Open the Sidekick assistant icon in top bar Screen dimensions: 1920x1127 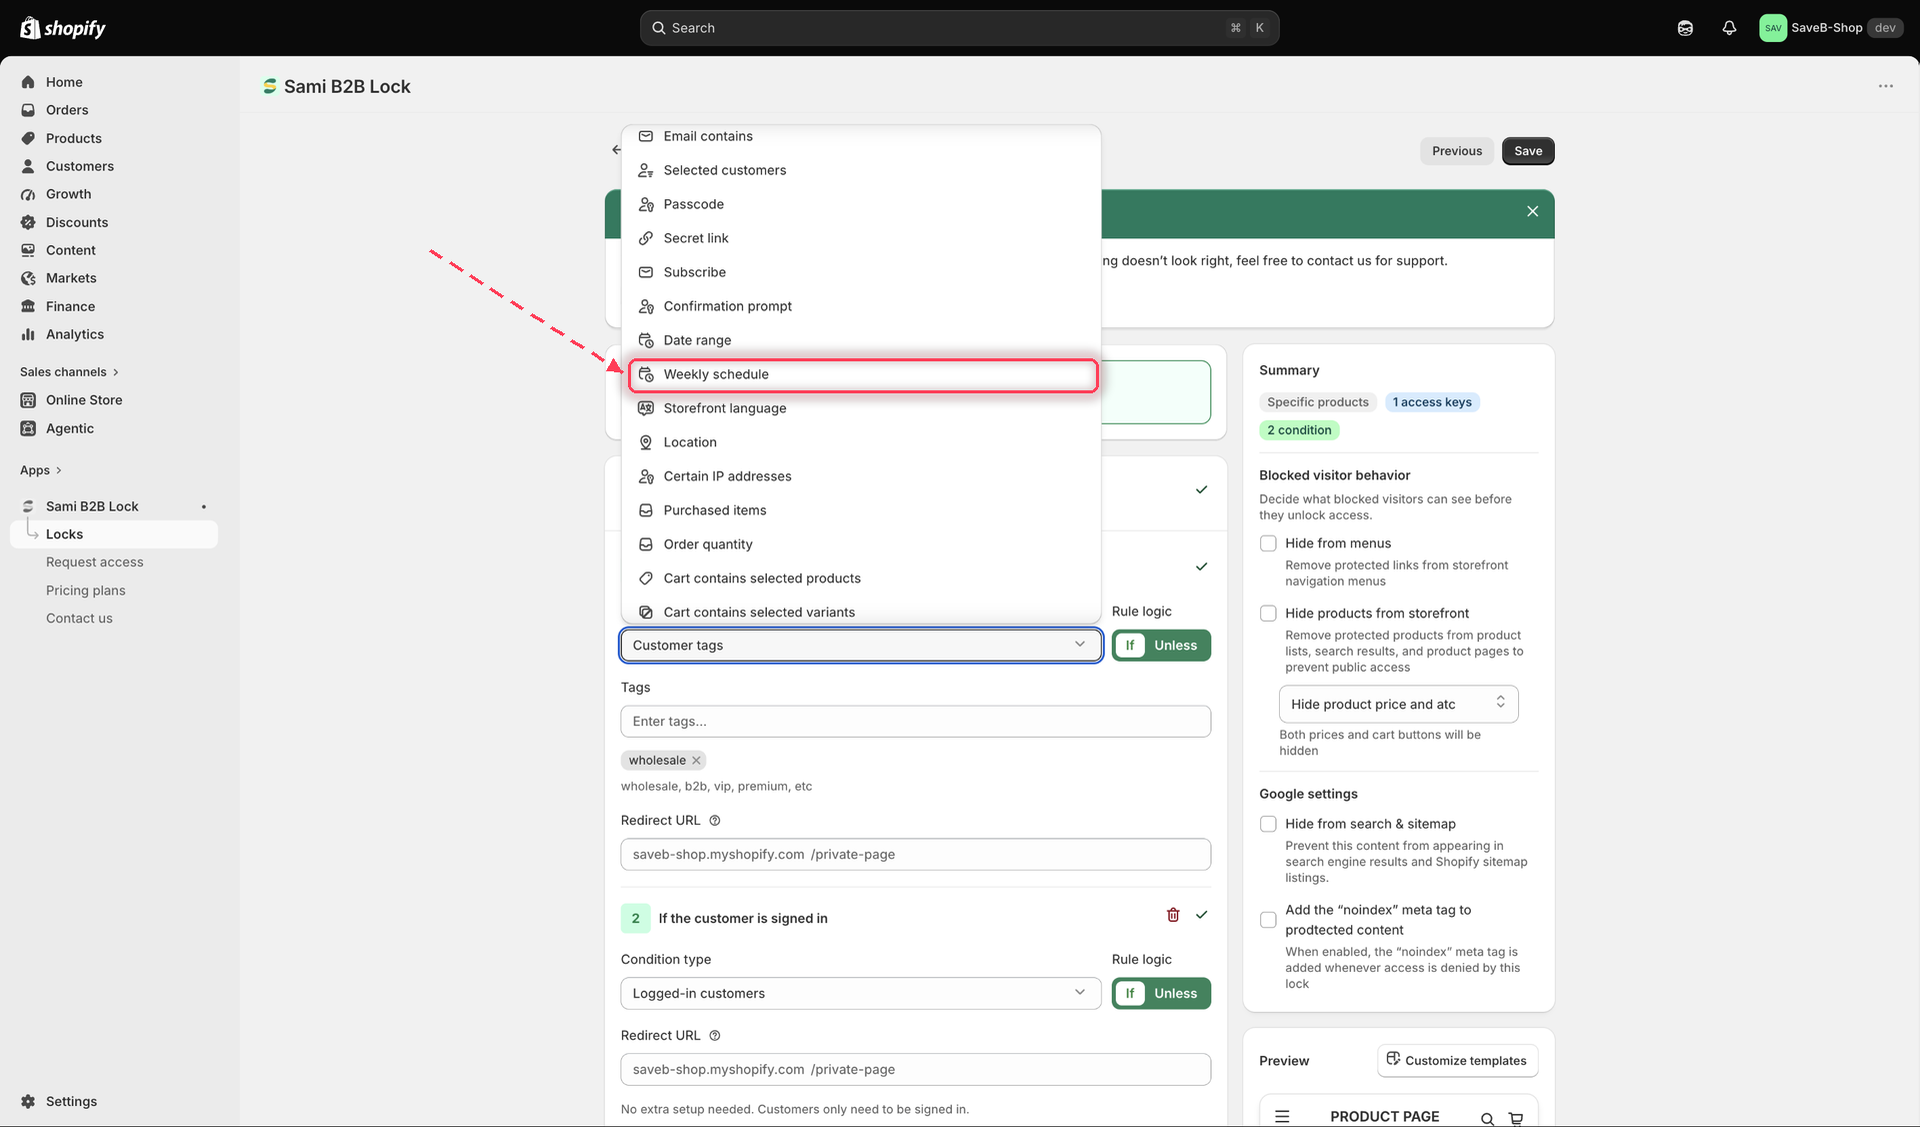1685,28
